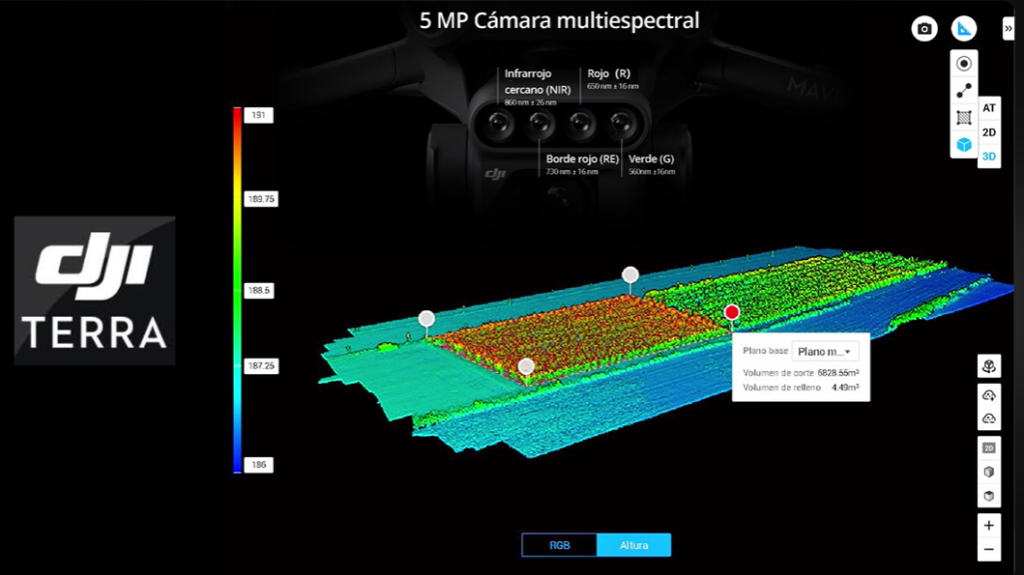Click the upper cloud icon
Screen dimensions: 1024x575
[988, 394]
